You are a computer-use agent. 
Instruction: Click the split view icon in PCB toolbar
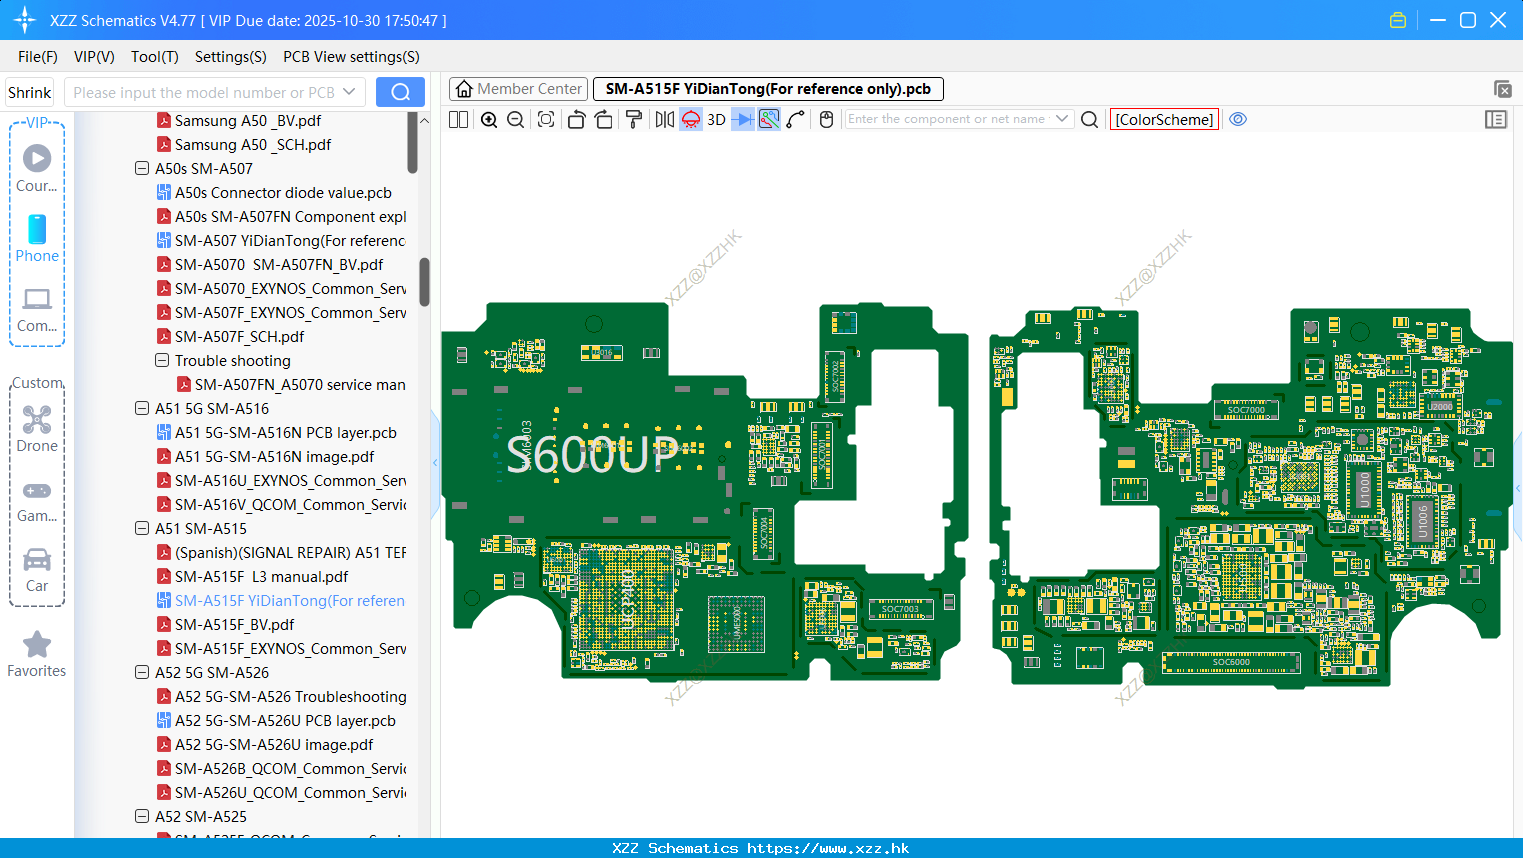point(458,119)
